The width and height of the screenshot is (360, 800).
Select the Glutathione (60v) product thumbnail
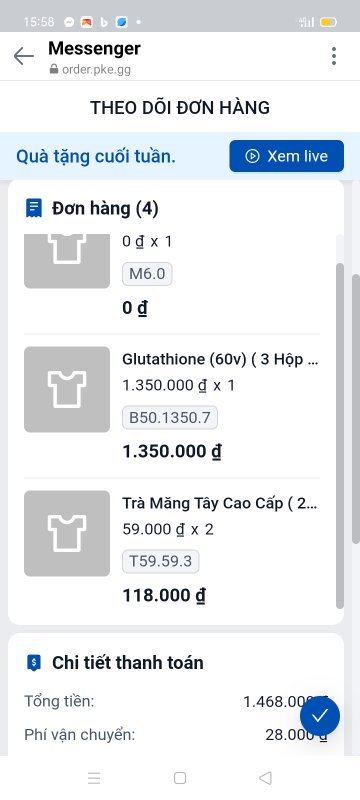click(67, 389)
